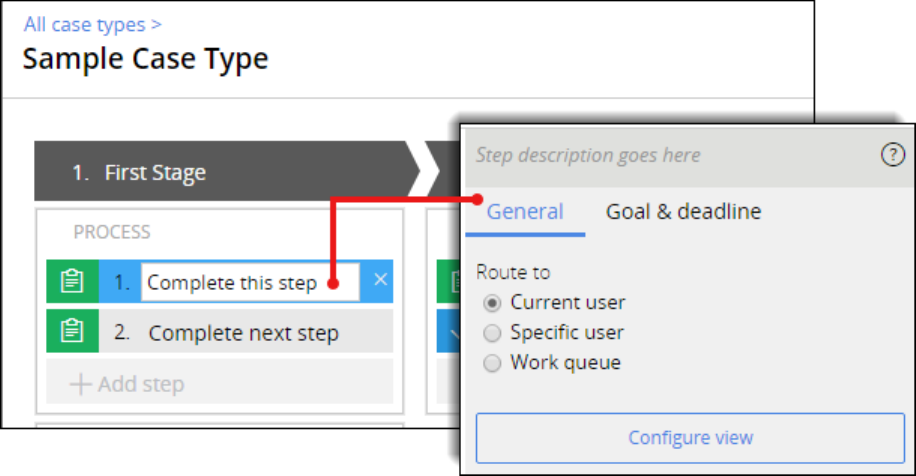Route to Work queue option

[x=492, y=363]
